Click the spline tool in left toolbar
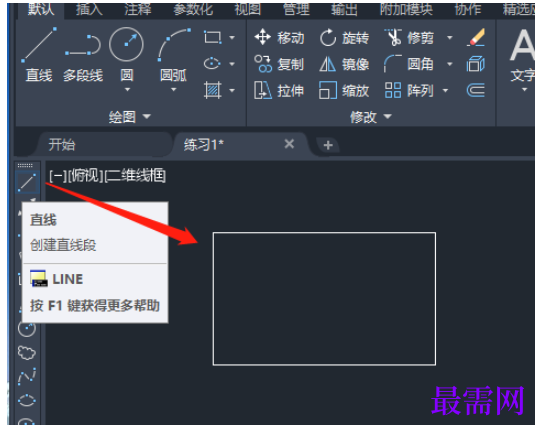The image size is (543, 432). point(27,377)
